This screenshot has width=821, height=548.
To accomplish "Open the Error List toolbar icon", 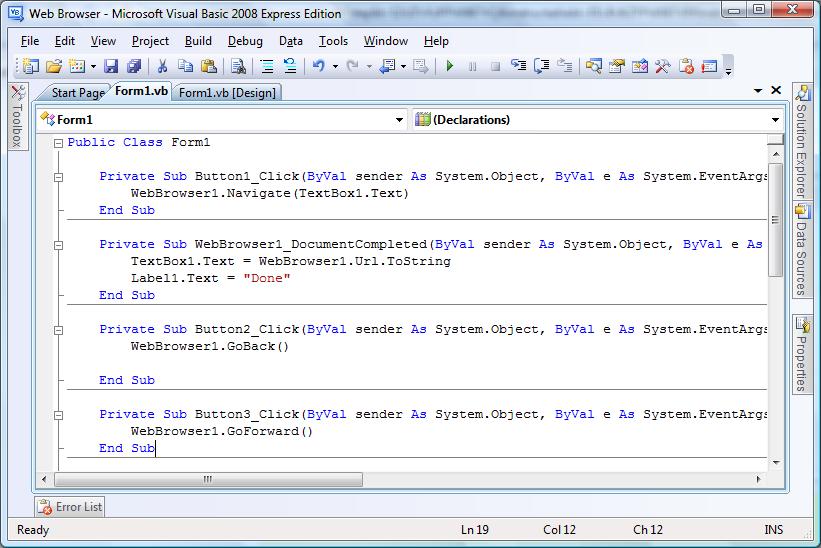I will 686,66.
